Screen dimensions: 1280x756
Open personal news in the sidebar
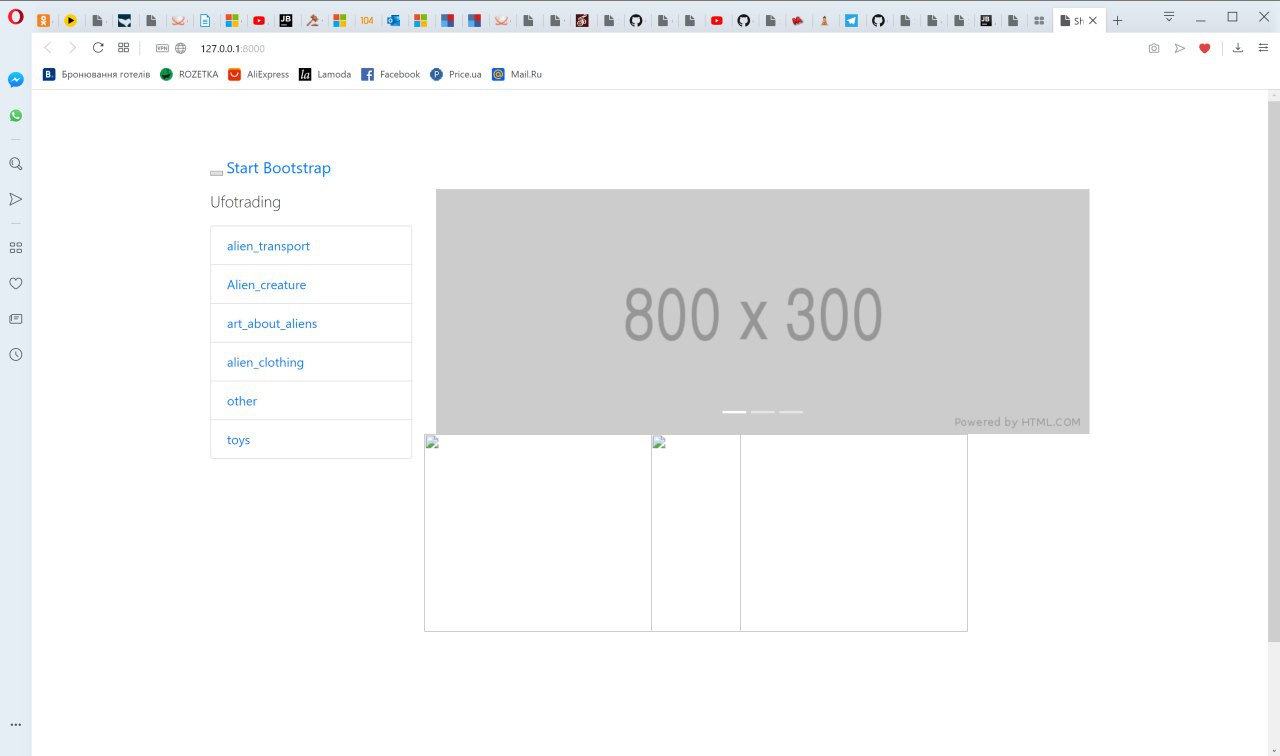16,319
